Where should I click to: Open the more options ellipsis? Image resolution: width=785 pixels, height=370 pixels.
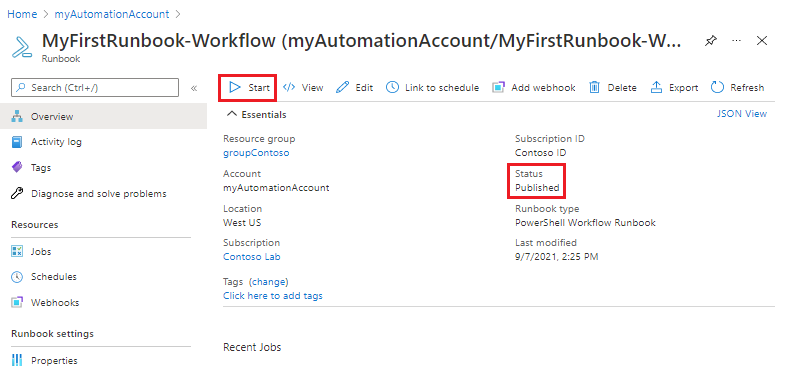tap(736, 41)
